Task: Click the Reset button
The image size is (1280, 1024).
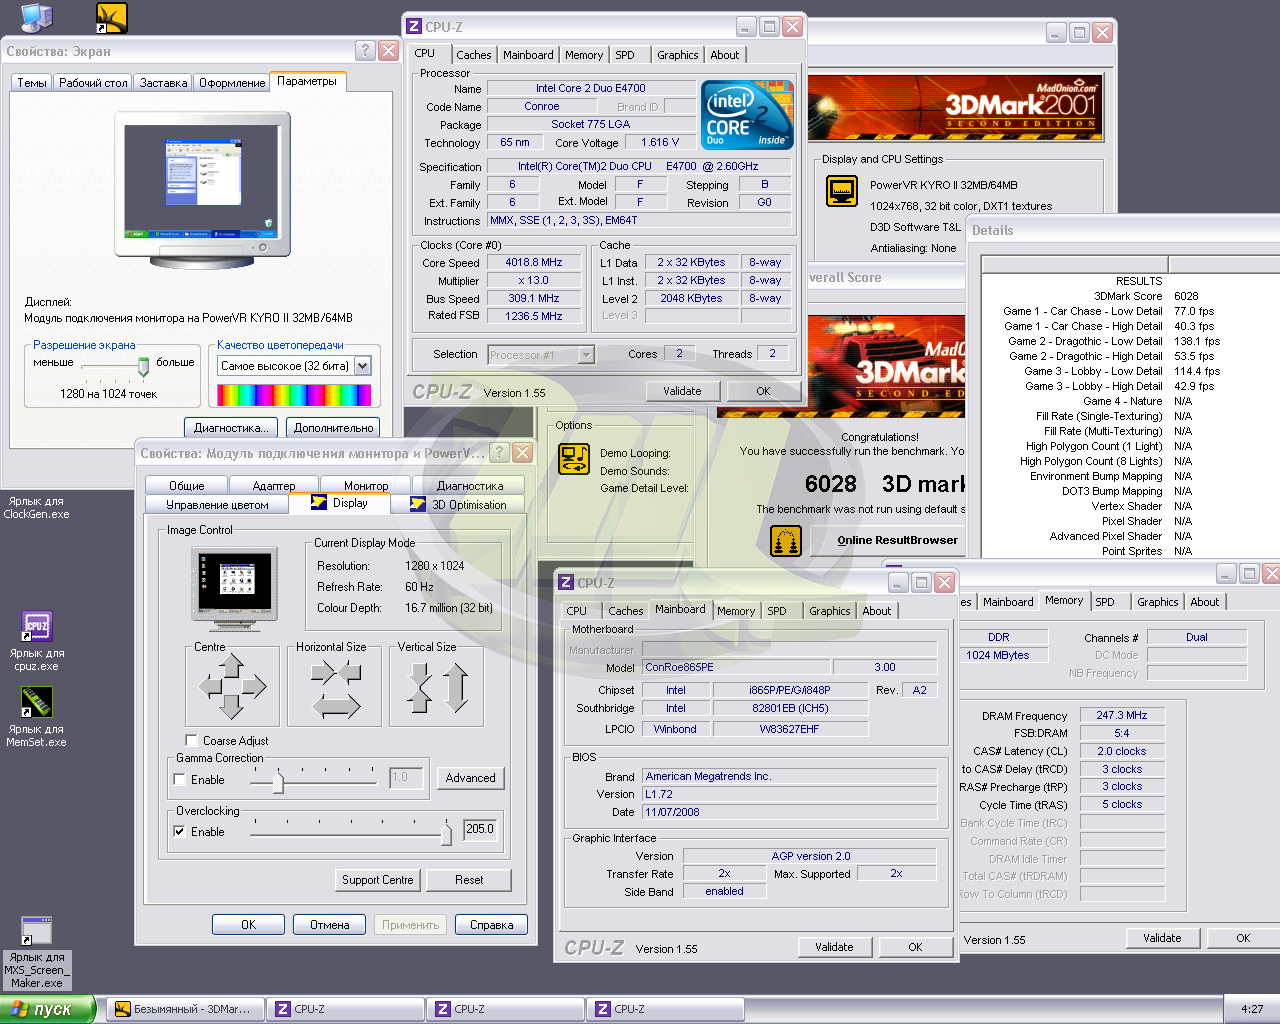Action: pyautogui.click(x=469, y=880)
